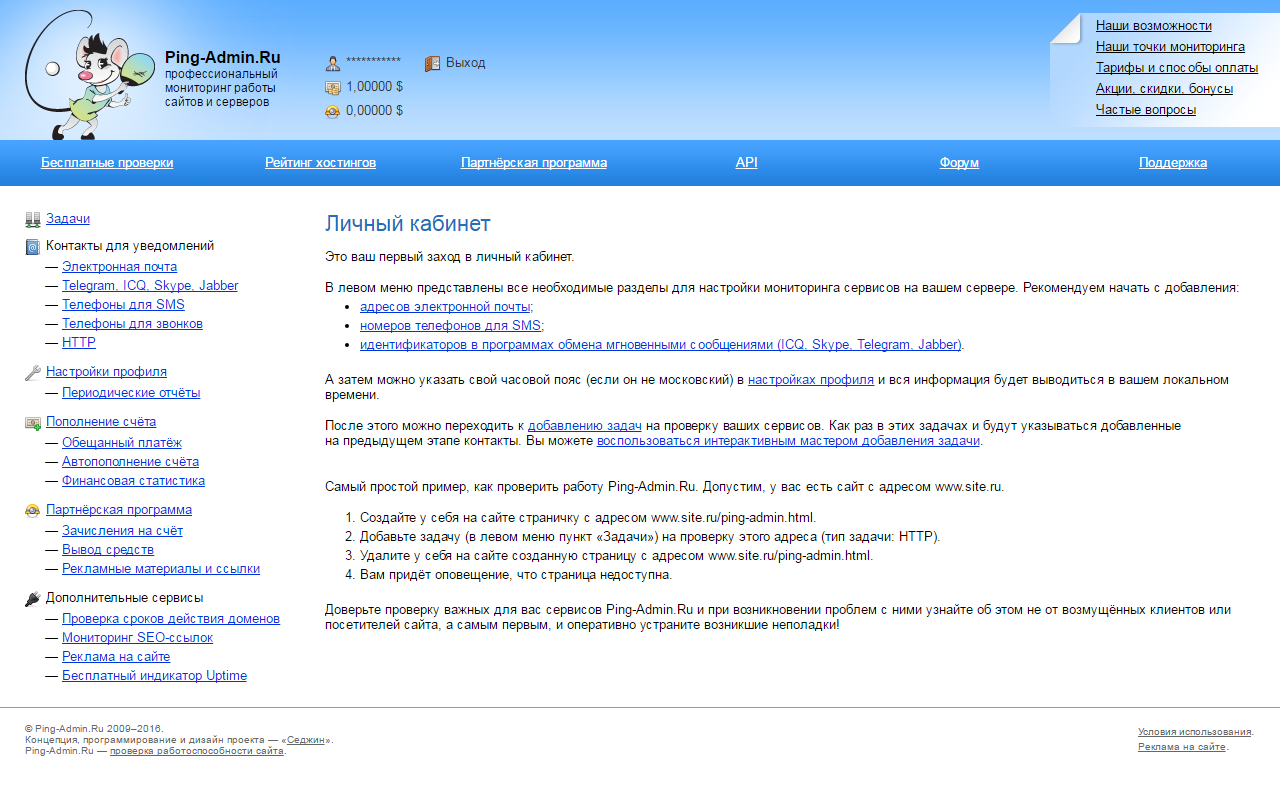This screenshot has width=1280, height=800.
Task: Open Задачи in the left sidebar
Action: 68,219
